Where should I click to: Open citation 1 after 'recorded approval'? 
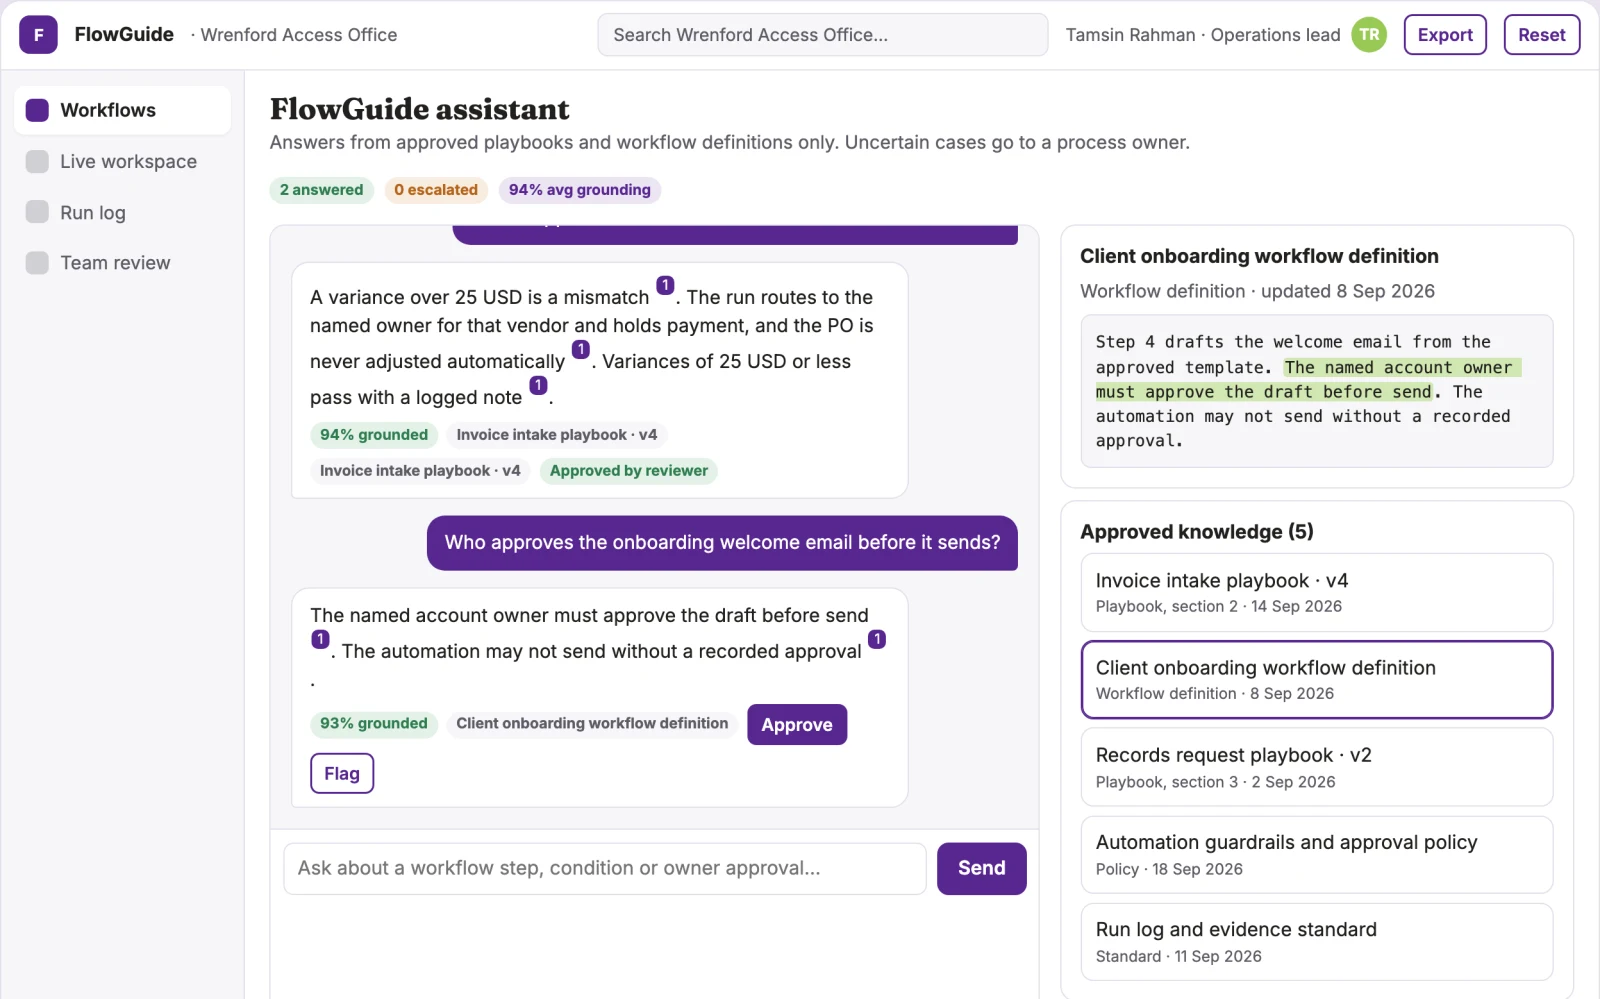click(x=877, y=639)
